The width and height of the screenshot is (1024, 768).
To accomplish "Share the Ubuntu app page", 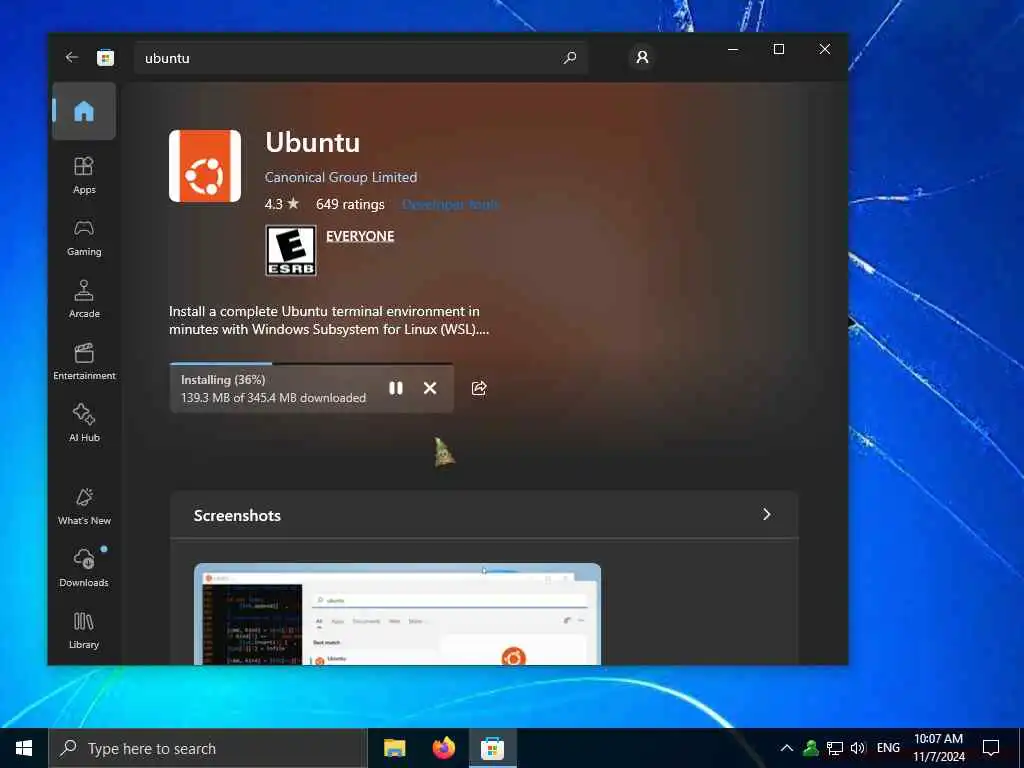I will coord(479,388).
